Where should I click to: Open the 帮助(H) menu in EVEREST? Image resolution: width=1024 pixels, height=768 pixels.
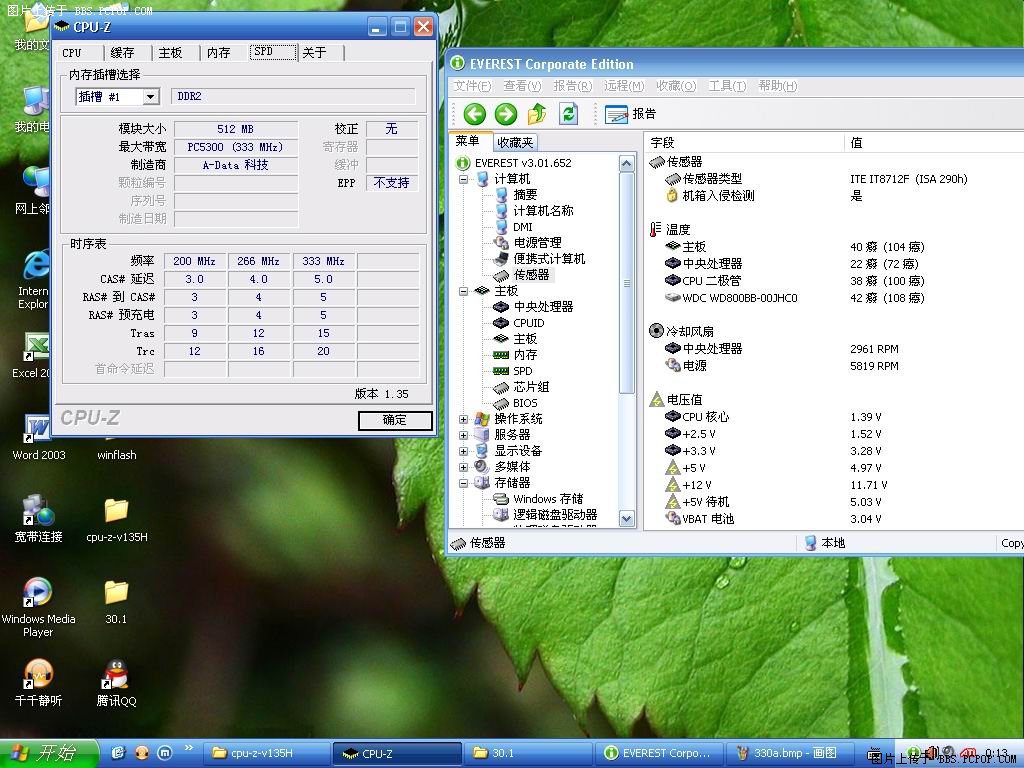point(778,86)
